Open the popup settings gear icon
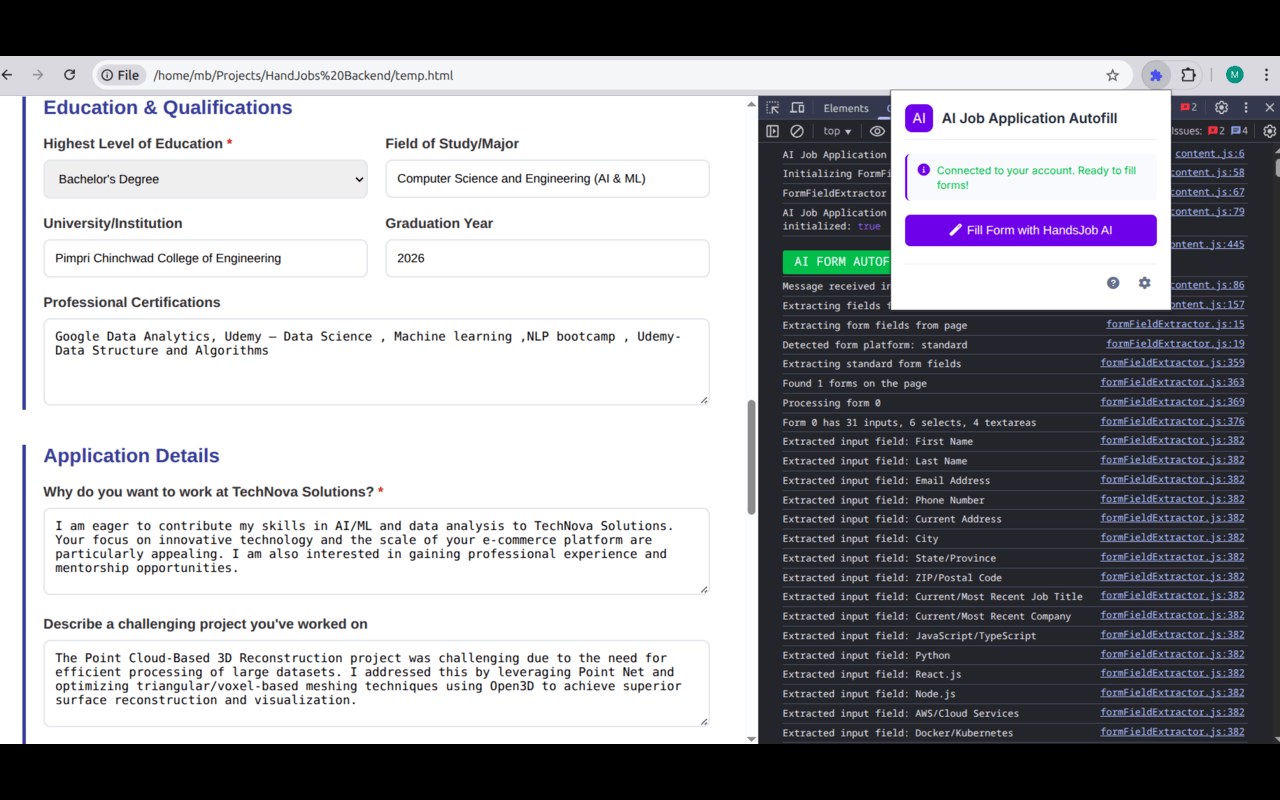 (1144, 283)
